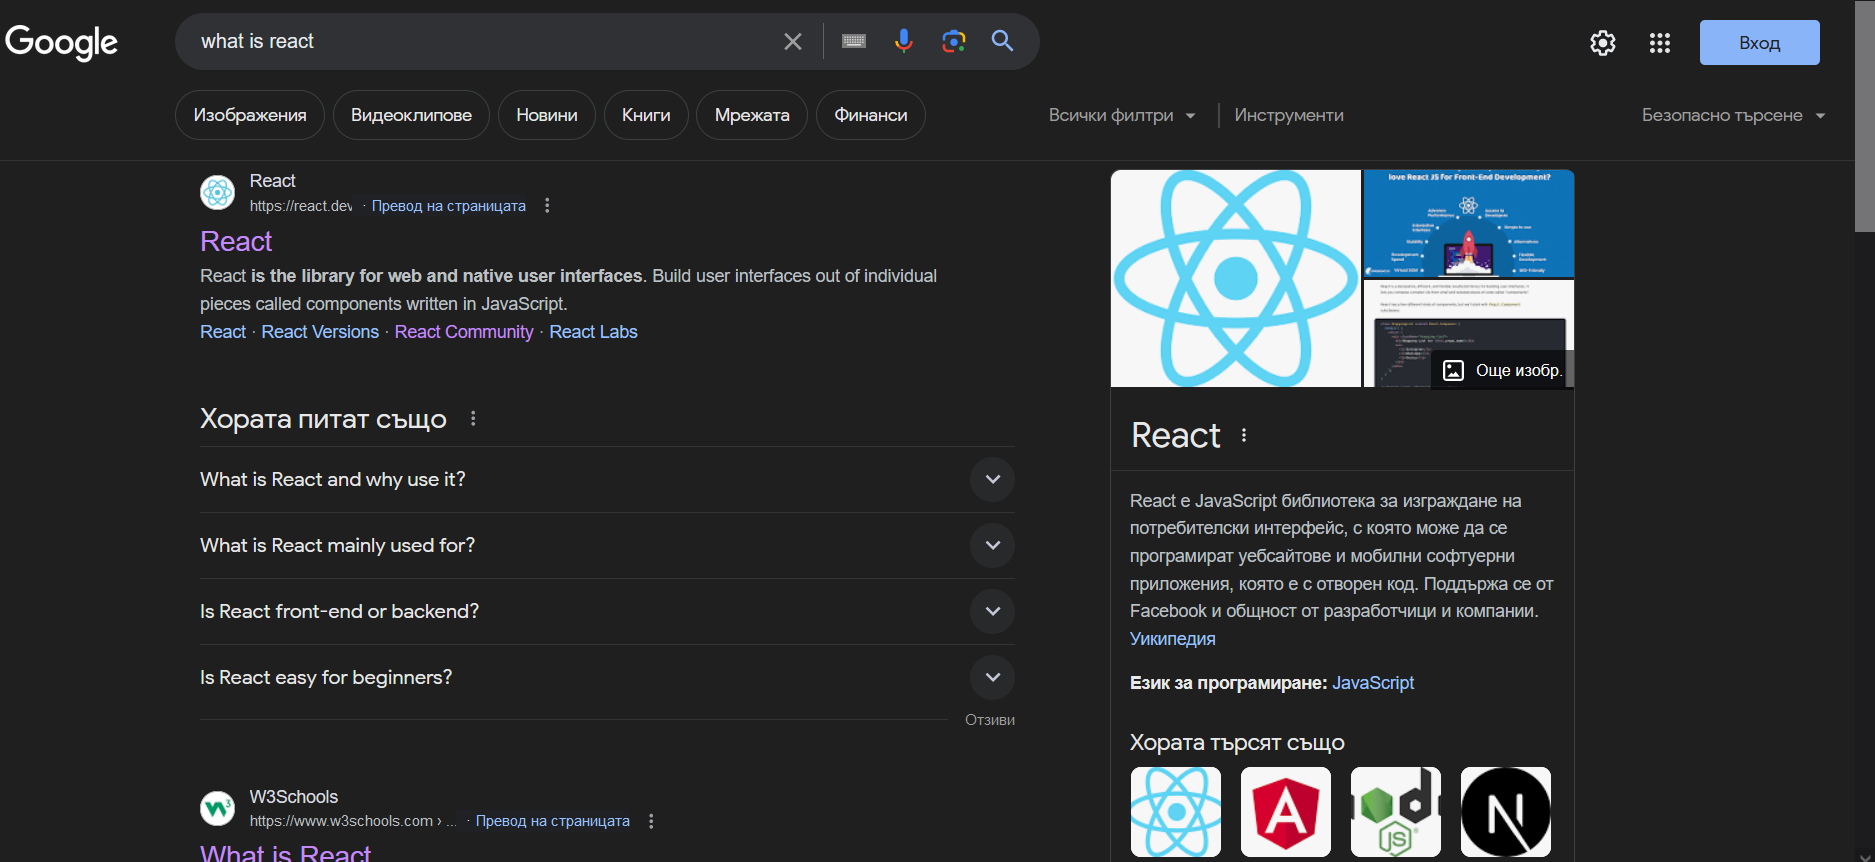Open the Google apps grid icon
The width and height of the screenshot is (1875, 862).
1660,43
